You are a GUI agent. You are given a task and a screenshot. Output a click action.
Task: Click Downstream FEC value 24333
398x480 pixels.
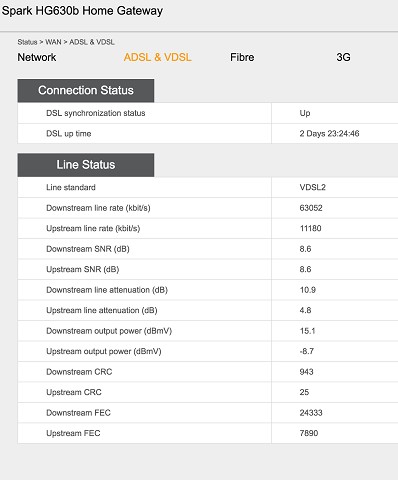tap(311, 413)
